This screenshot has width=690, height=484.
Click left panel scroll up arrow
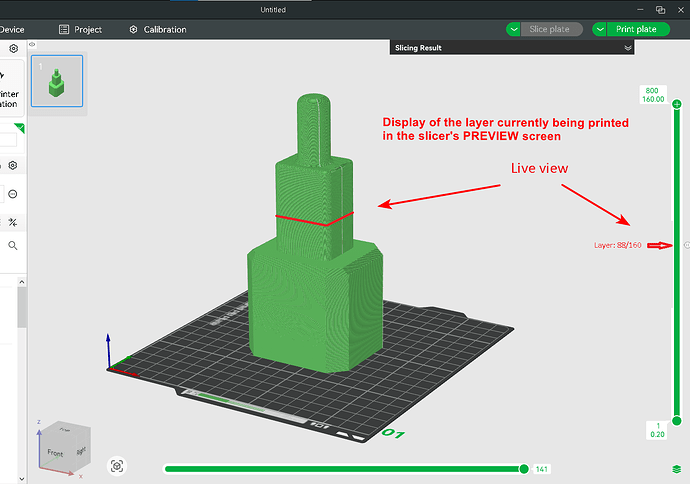tap(22, 282)
